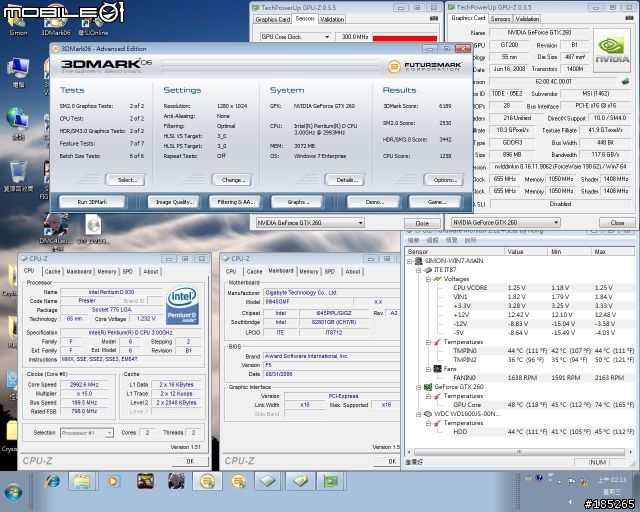Launch Internet Explorer from the taskbar

click(x=53, y=481)
